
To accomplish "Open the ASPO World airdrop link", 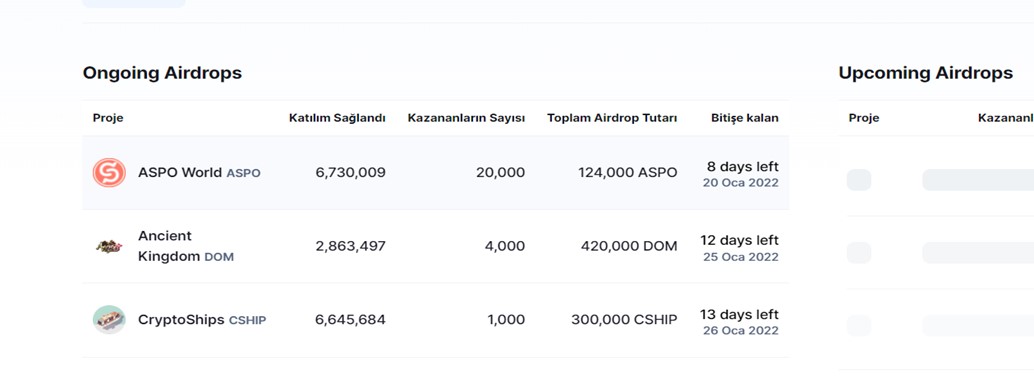I will coord(199,173).
